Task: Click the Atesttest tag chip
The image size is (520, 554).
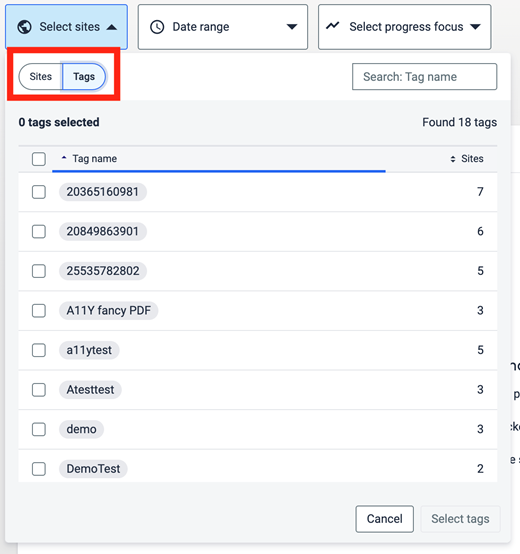Action: [90, 390]
